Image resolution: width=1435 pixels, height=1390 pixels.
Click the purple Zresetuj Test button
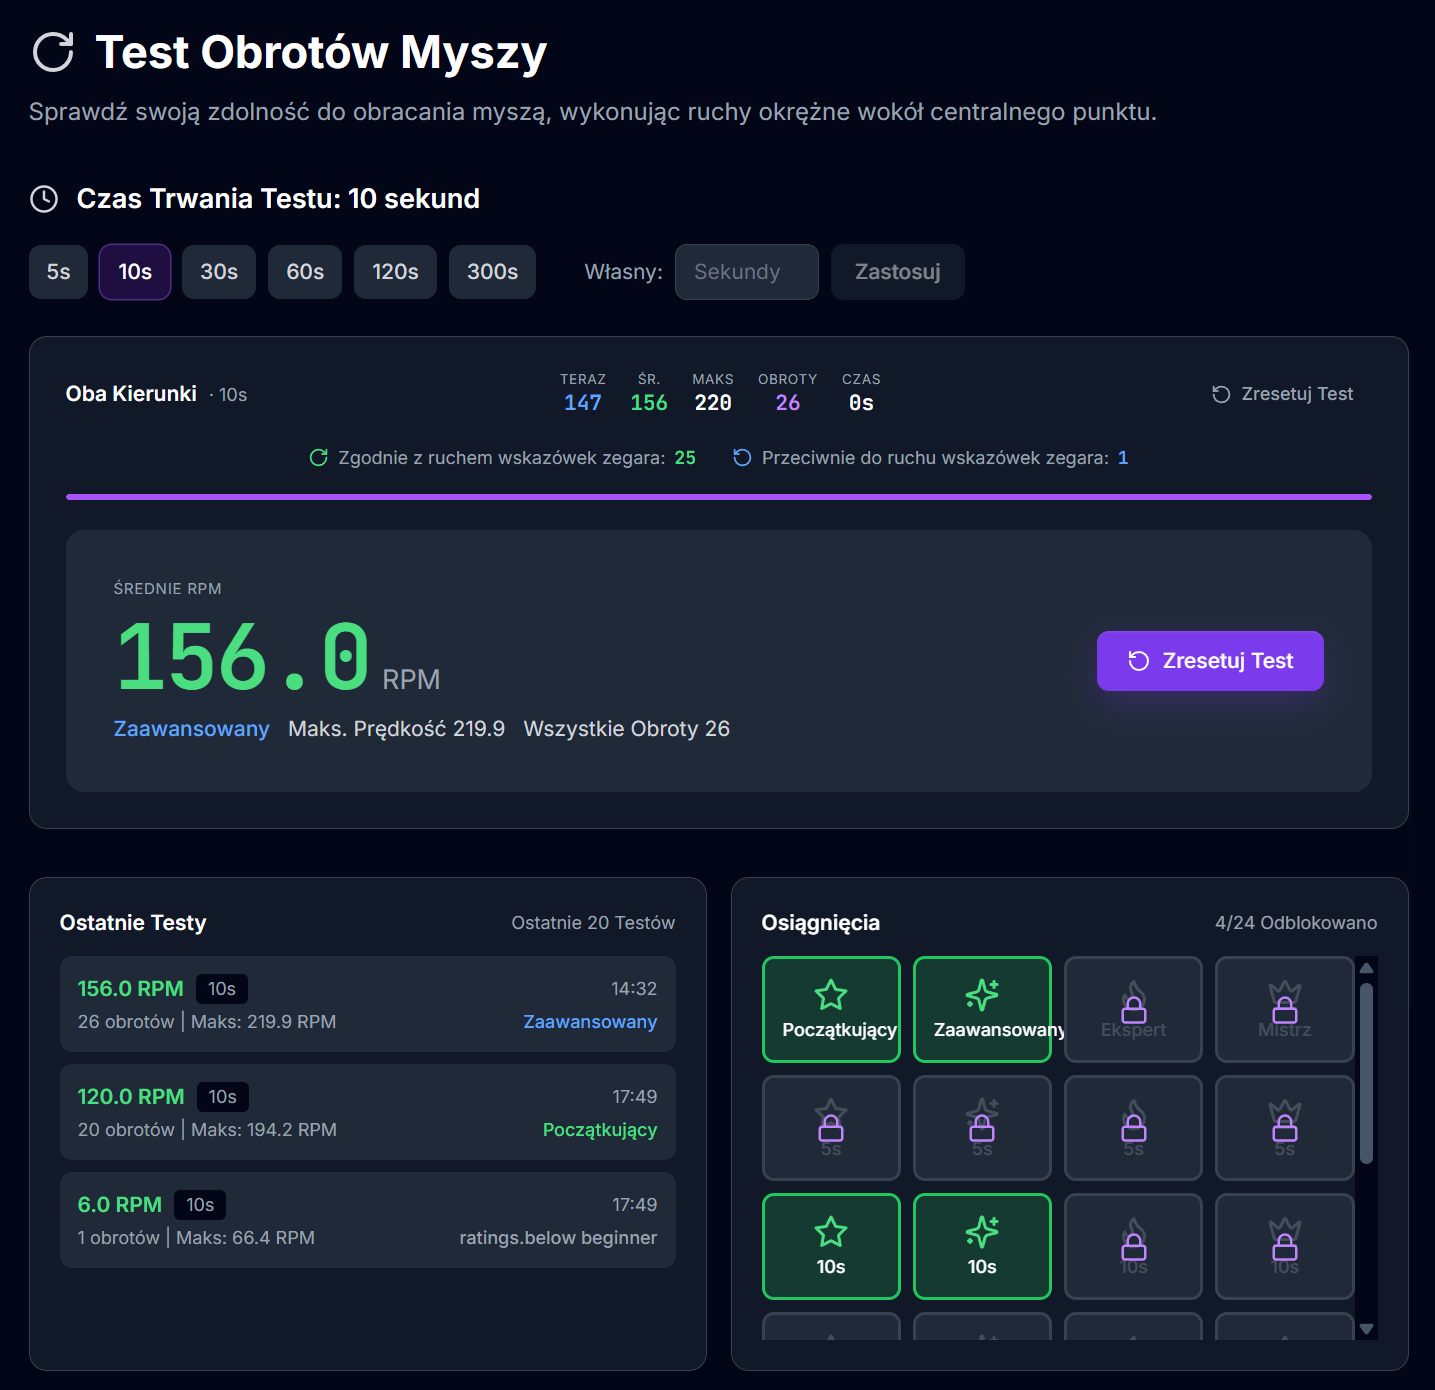coord(1210,661)
